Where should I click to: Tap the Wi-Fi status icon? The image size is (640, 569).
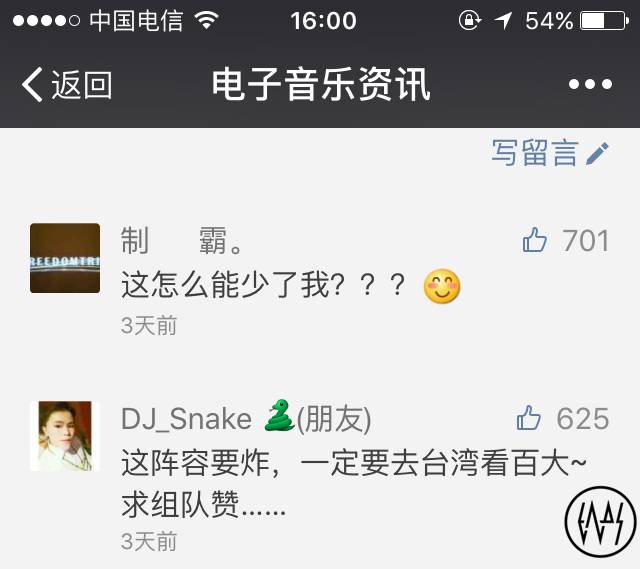click(207, 19)
